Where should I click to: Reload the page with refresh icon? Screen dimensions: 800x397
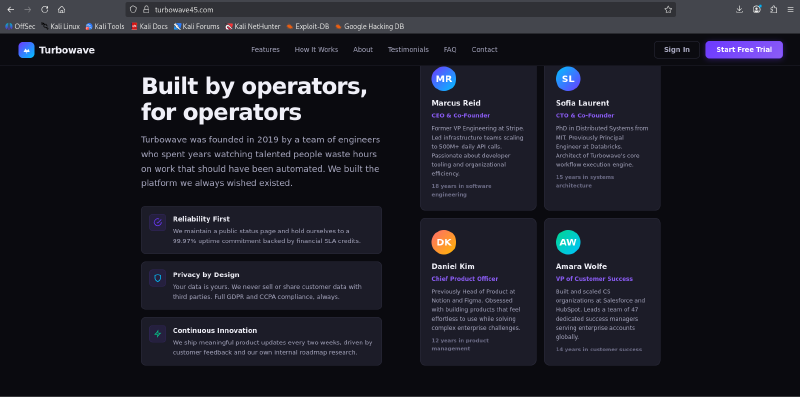click(44, 9)
